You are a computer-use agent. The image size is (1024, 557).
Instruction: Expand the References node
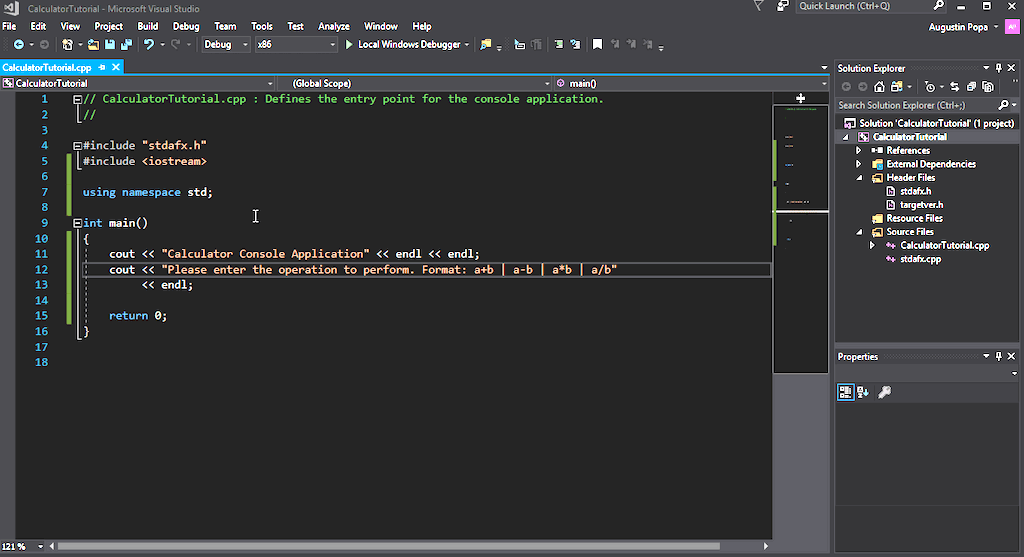858,150
